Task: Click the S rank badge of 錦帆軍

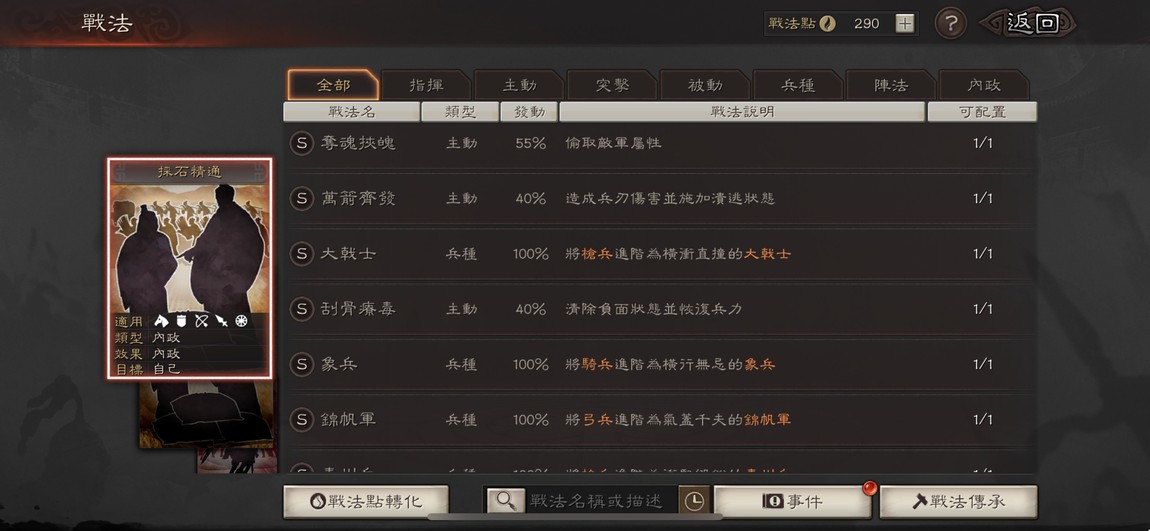Action: [301, 420]
